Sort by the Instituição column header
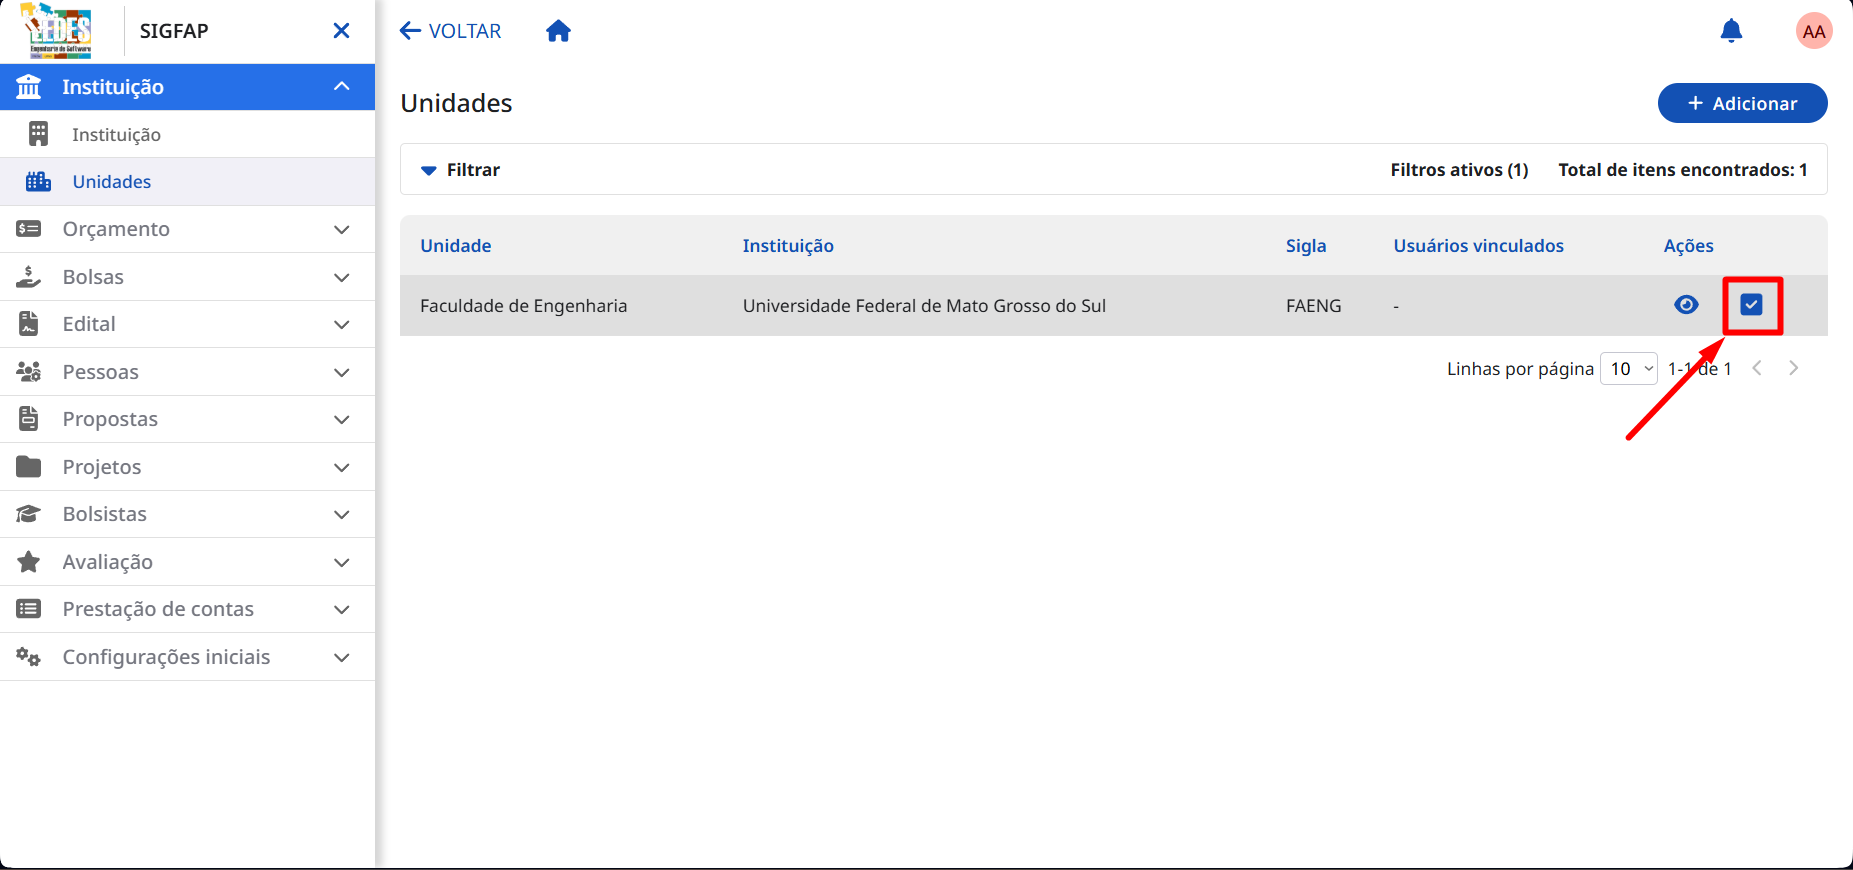The width and height of the screenshot is (1853, 870). click(x=788, y=246)
